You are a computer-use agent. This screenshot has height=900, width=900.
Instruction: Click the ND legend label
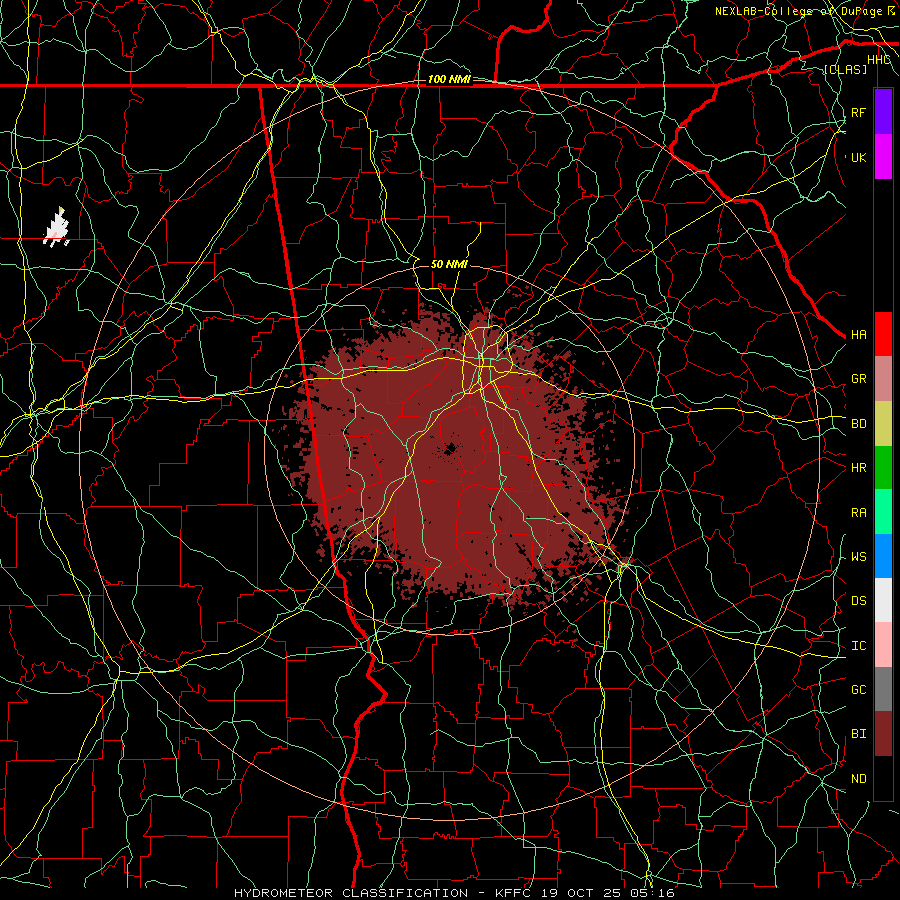(858, 779)
